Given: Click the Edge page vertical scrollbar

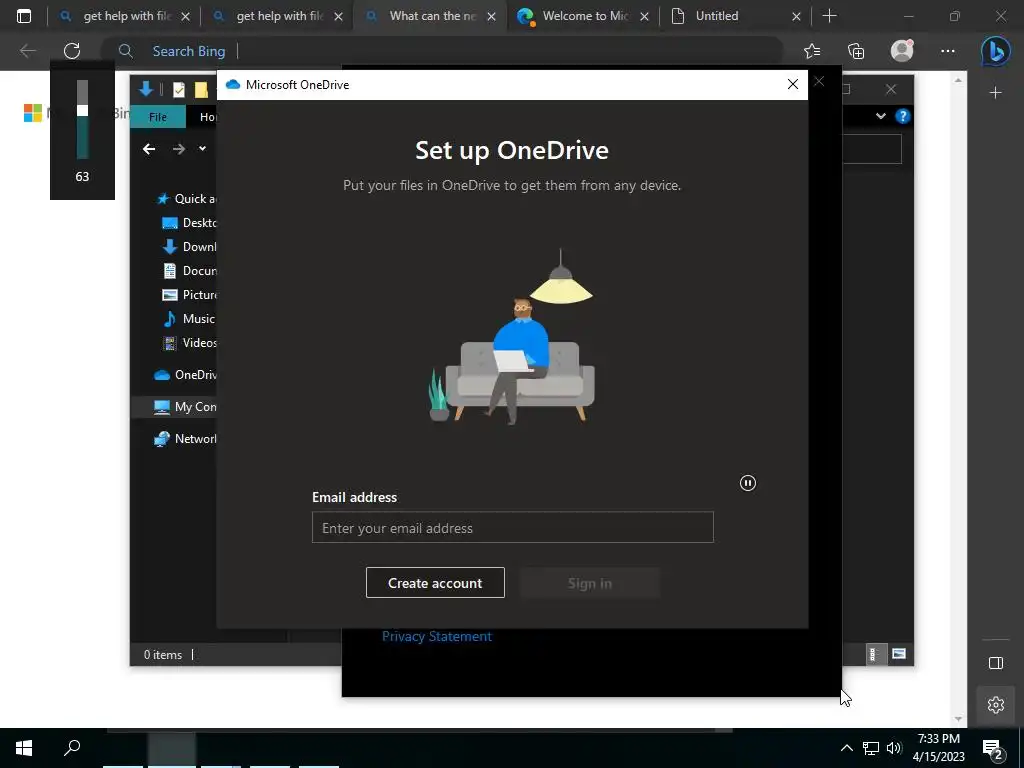Looking at the screenshot, I should [x=958, y=398].
